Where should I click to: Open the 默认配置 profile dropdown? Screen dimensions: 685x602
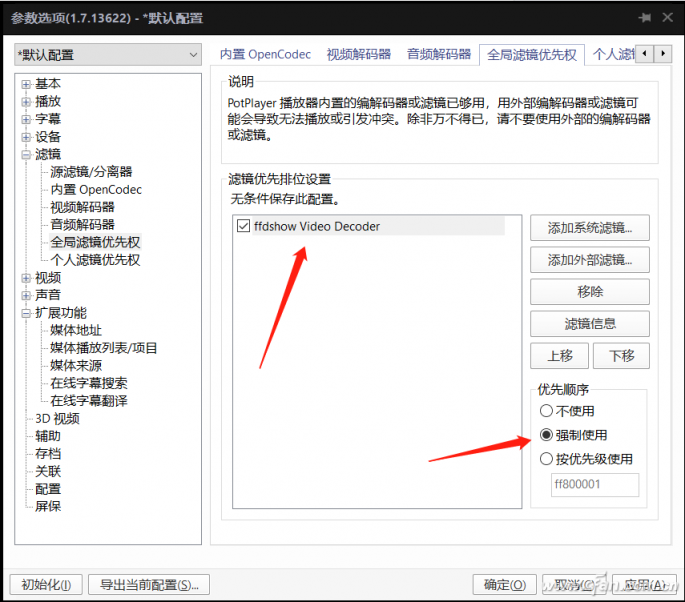point(108,55)
